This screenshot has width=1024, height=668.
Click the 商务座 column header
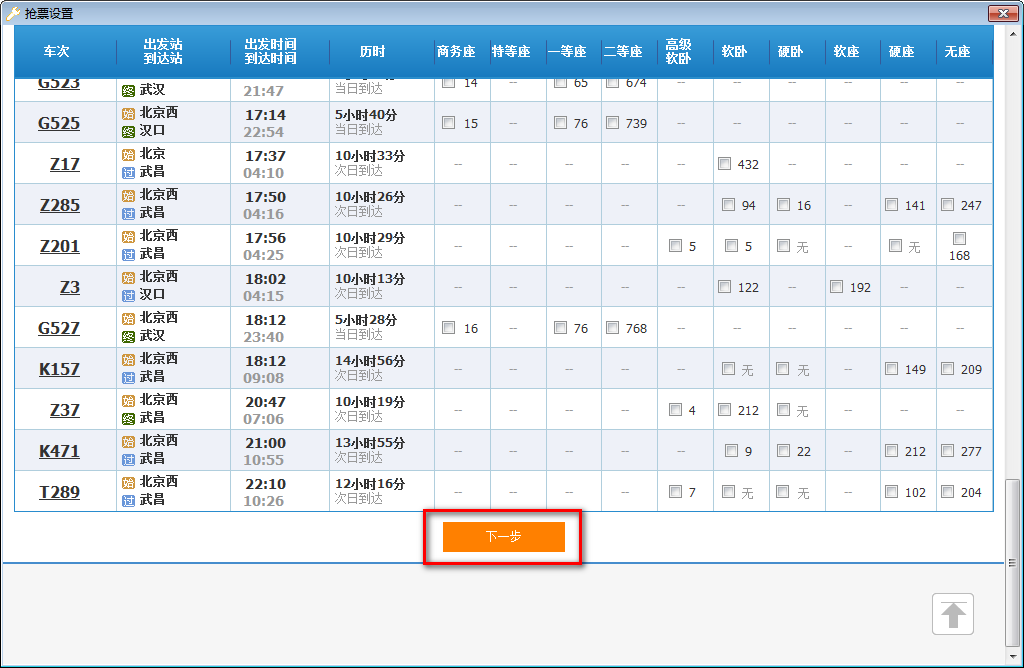(x=456, y=52)
